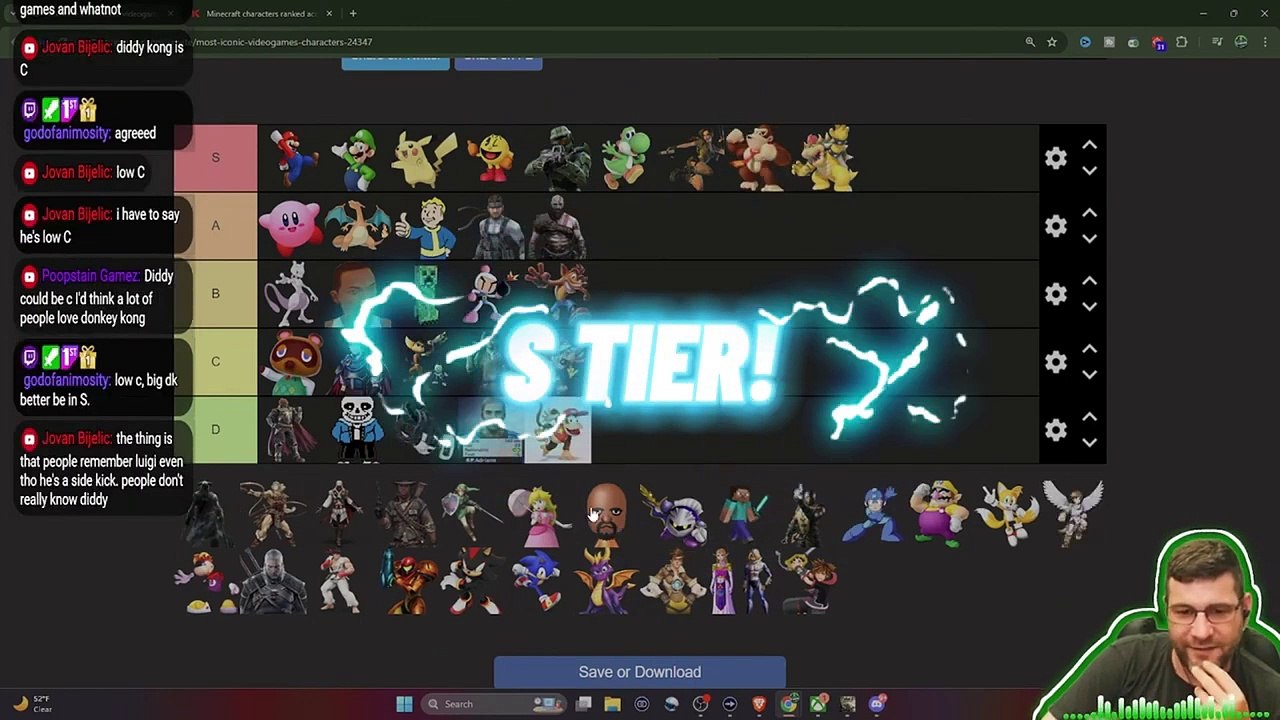Viewport: 1280px width, 720px height.
Task: Move B tier row up with arrow
Action: click(1089, 282)
